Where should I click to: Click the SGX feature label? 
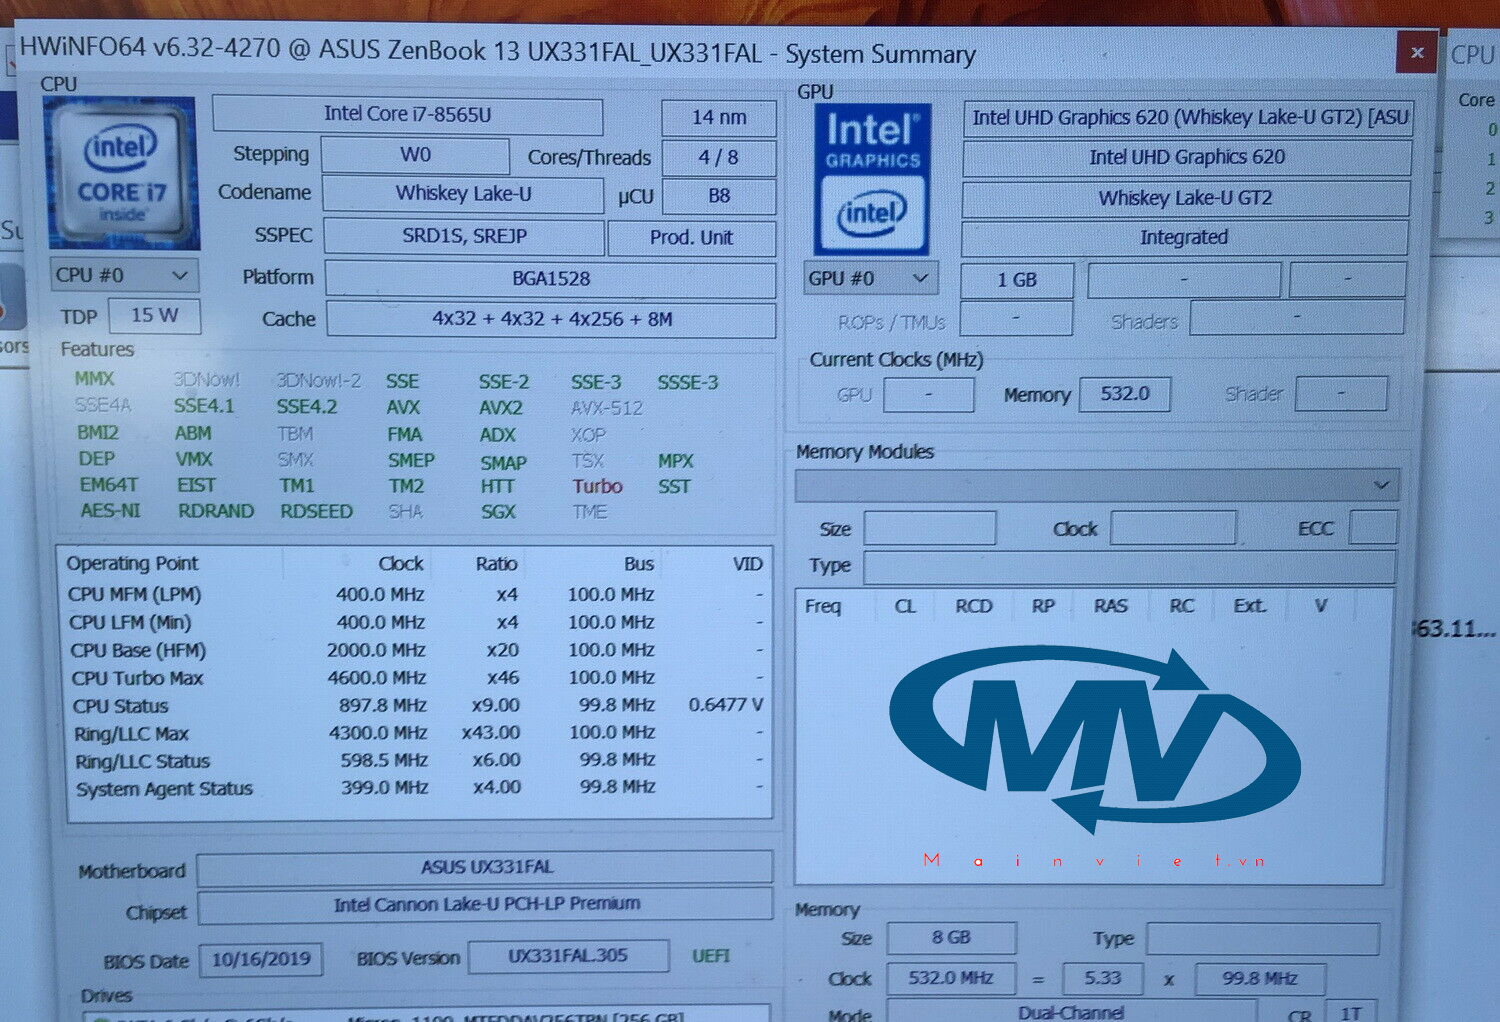point(498,512)
